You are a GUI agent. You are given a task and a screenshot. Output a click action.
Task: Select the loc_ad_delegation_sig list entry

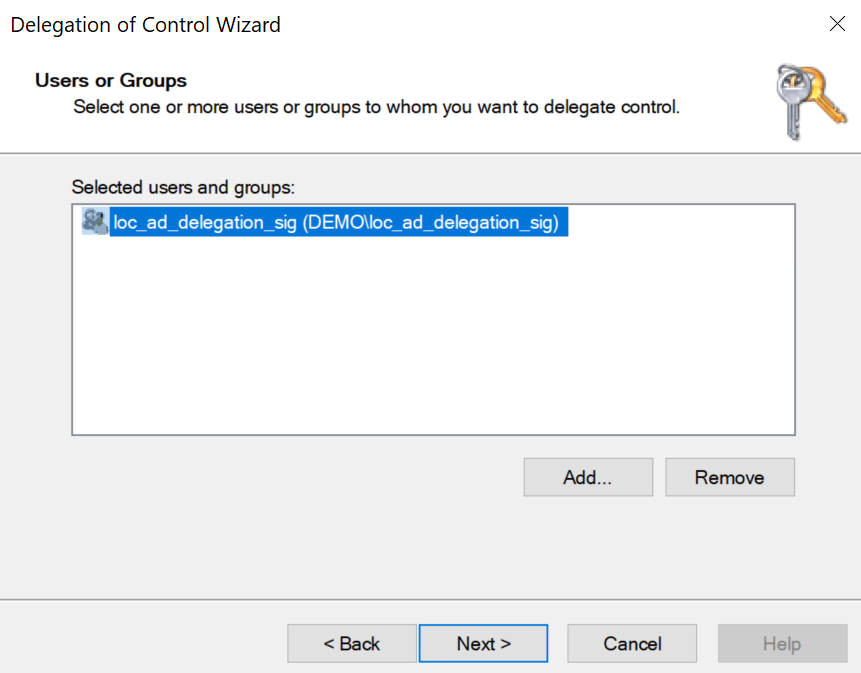325,222
